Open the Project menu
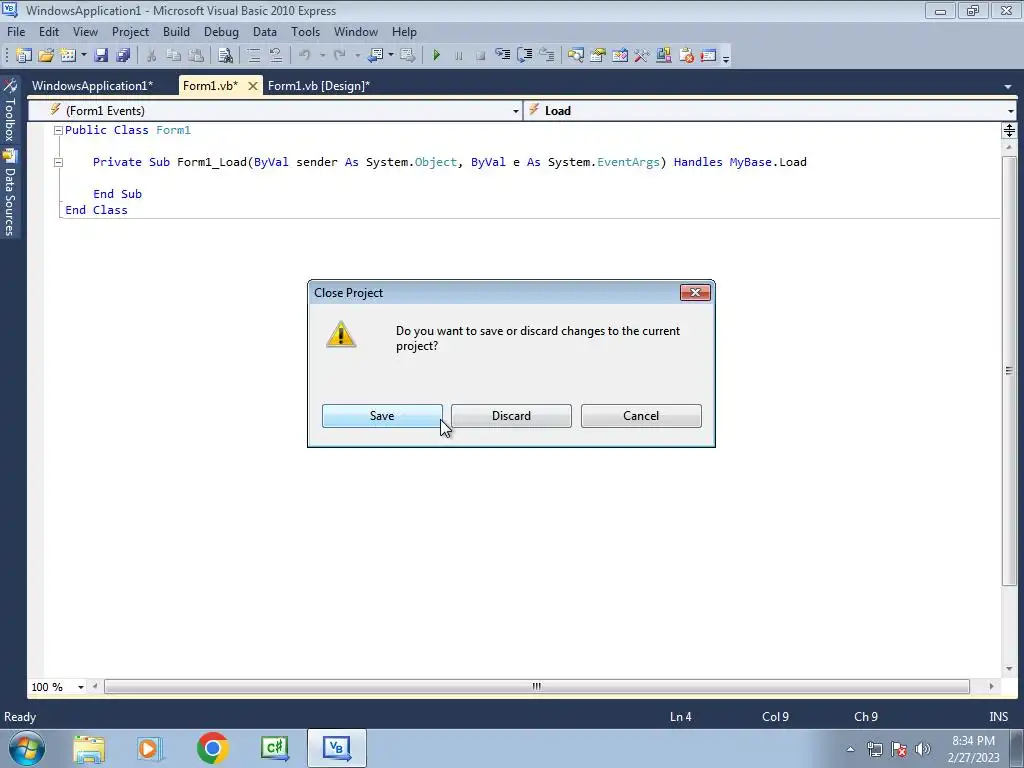1024x768 pixels. pos(130,31)
